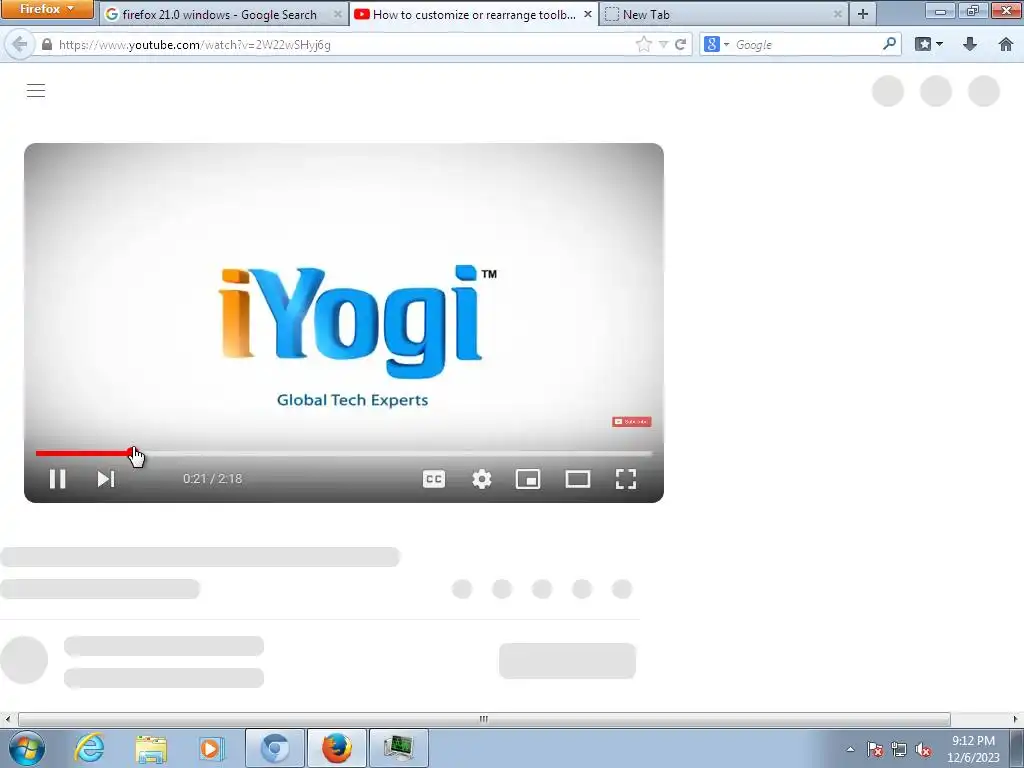Open the Windows Start menu
1024x768 pixels.
(27, 748)
